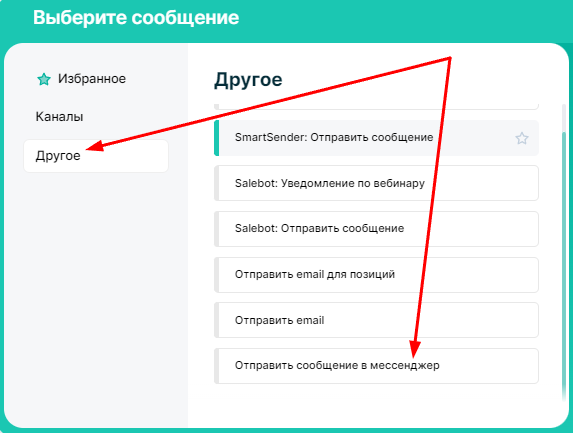Toggle favorite star on SmartSender message item
The width and height of the screenshot is (573, 433).
point(521,138)
